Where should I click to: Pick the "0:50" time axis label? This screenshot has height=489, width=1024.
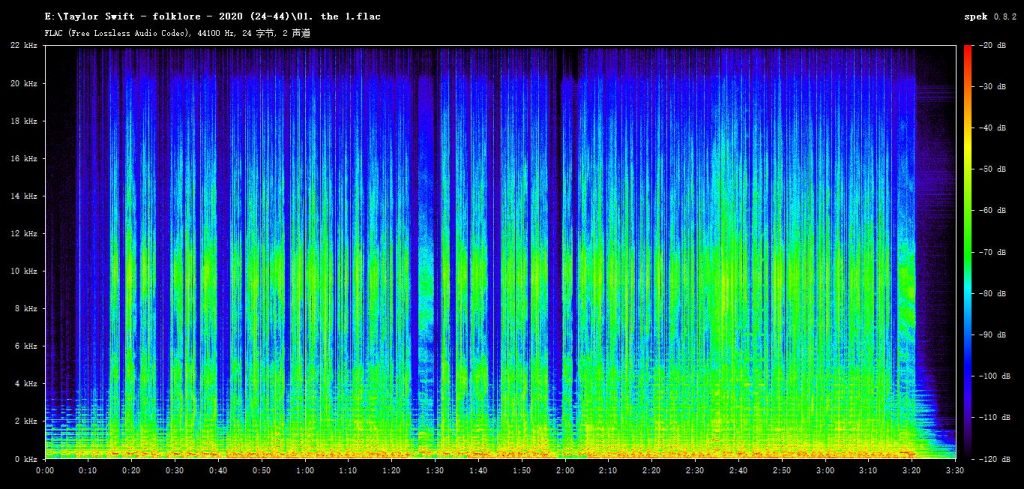[x=262, y=470]
